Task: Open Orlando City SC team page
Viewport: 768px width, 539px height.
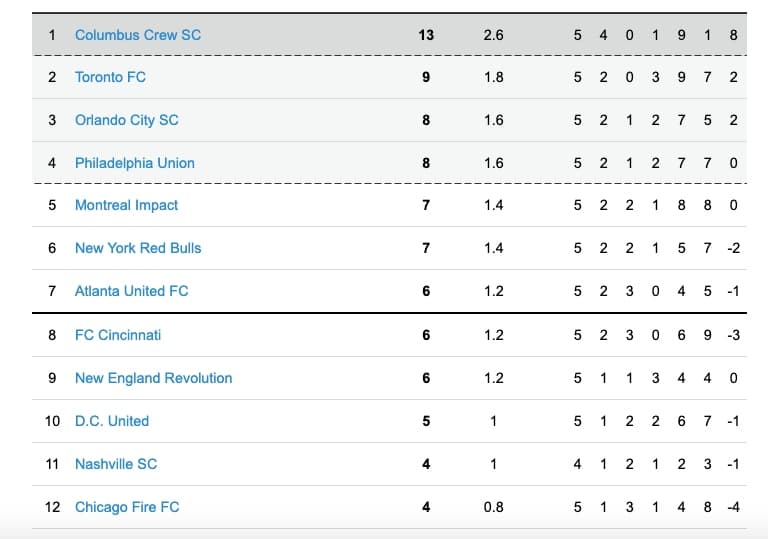Action: pyautogui.click(x=127, y=120)
